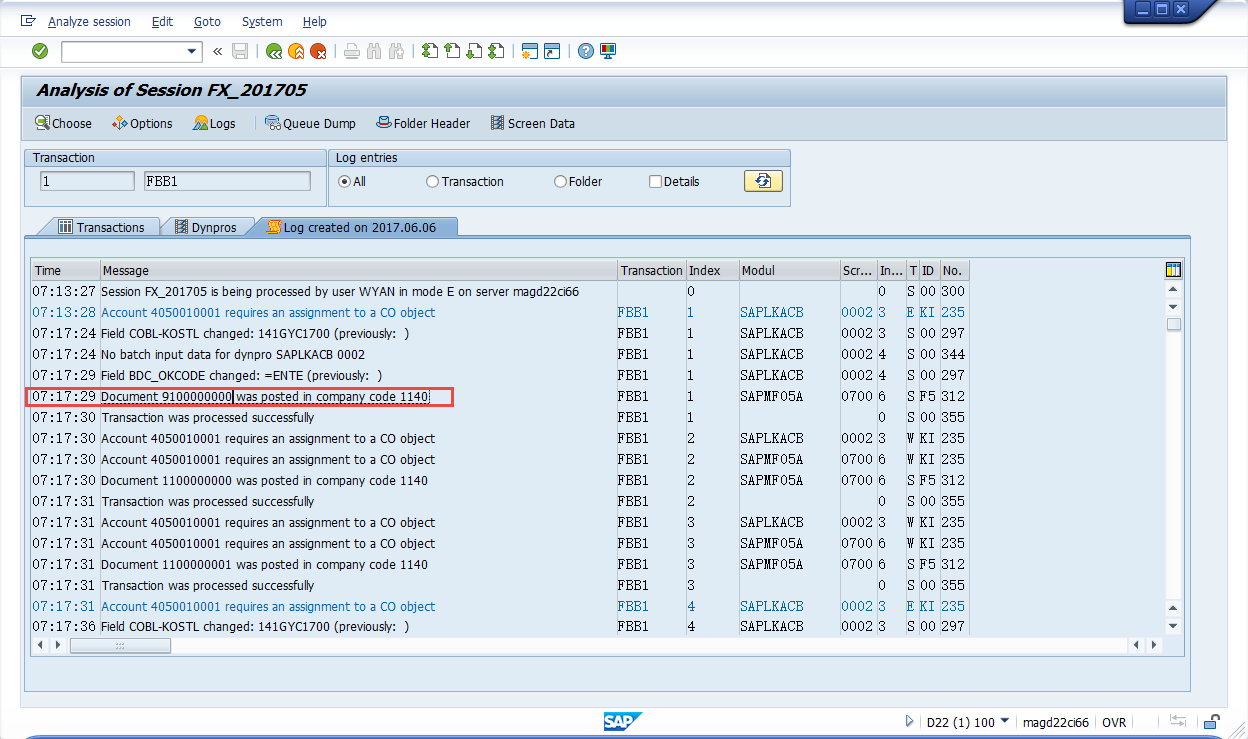Click the Choose button
Screen dimensions: 1248x739
click(x=63, y=123)
